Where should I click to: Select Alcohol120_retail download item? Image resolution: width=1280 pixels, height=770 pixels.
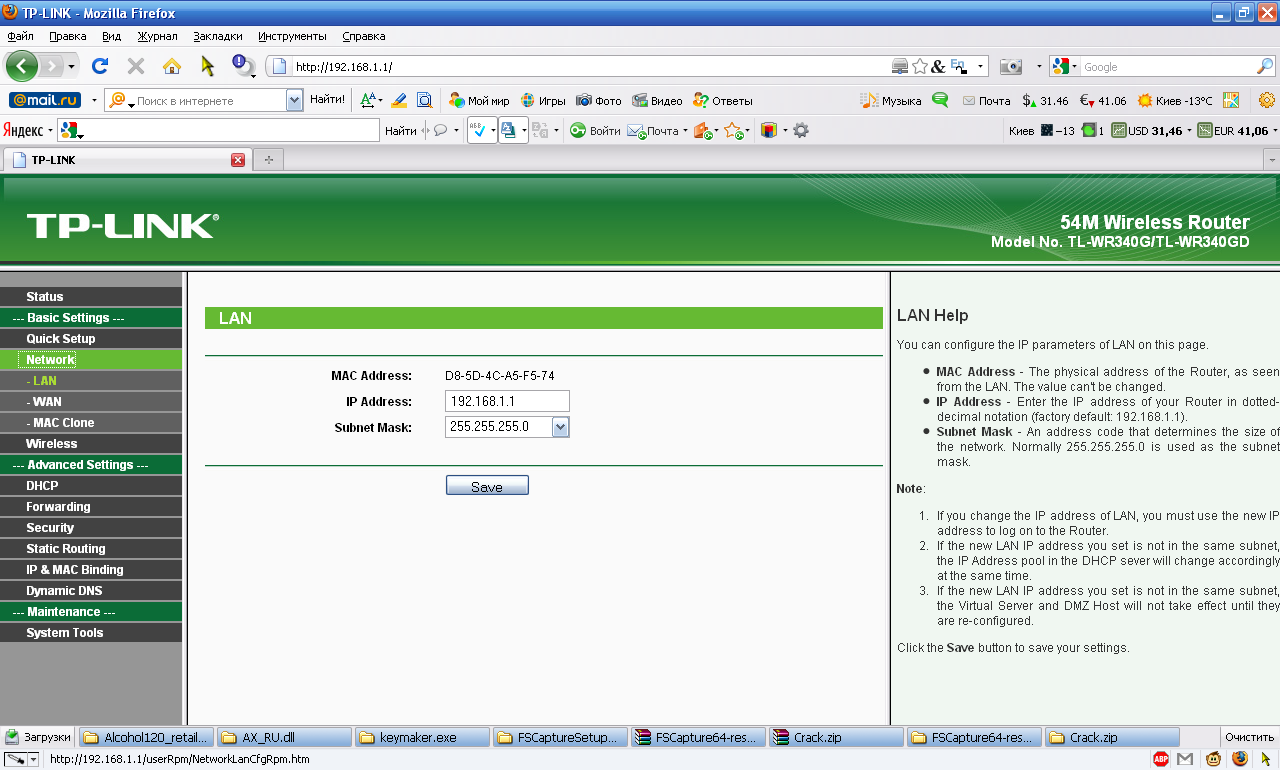click(146, 738)
